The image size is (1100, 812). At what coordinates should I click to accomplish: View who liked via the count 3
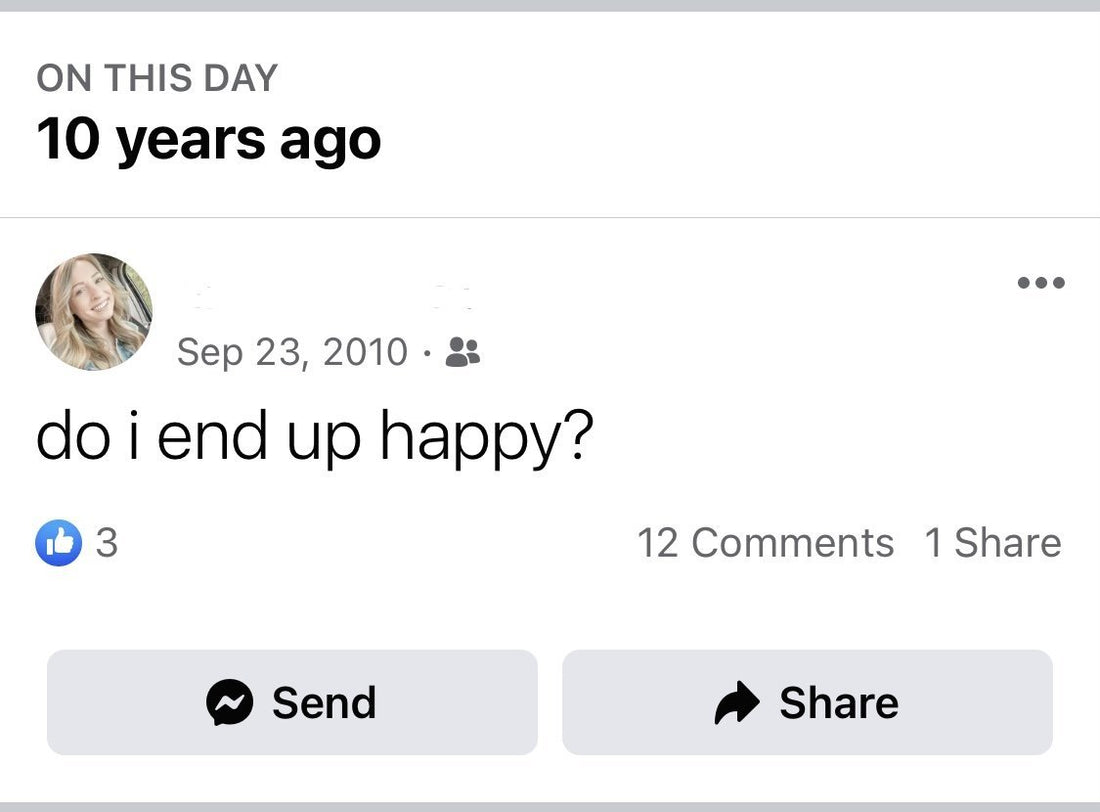click(106, 543)
